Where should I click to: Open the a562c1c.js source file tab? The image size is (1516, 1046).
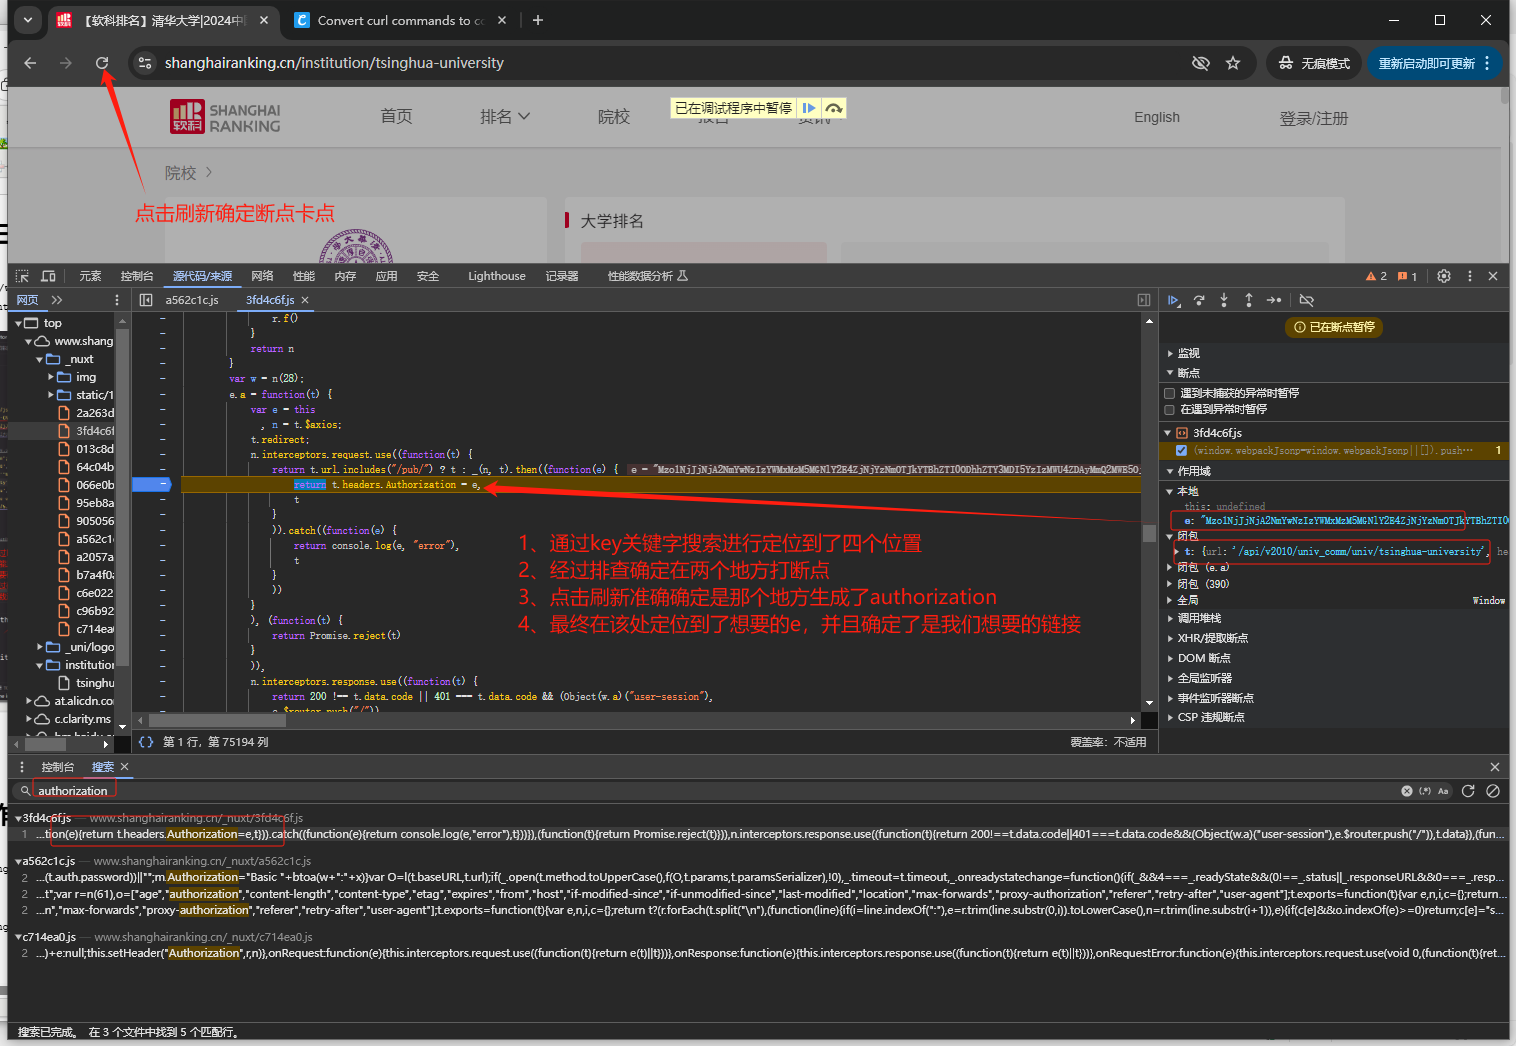pyautogui.click(x=192, y=300)
